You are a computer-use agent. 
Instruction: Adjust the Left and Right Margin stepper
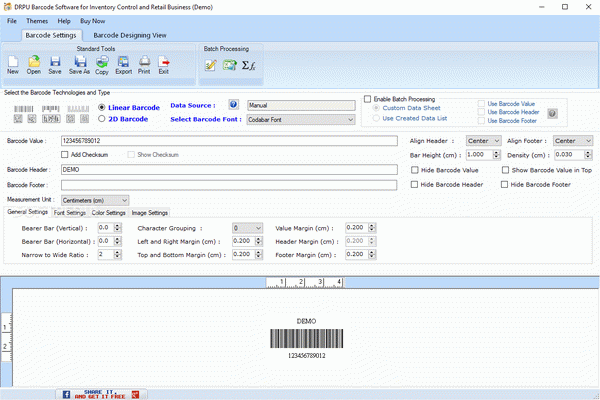pos(259,241)
